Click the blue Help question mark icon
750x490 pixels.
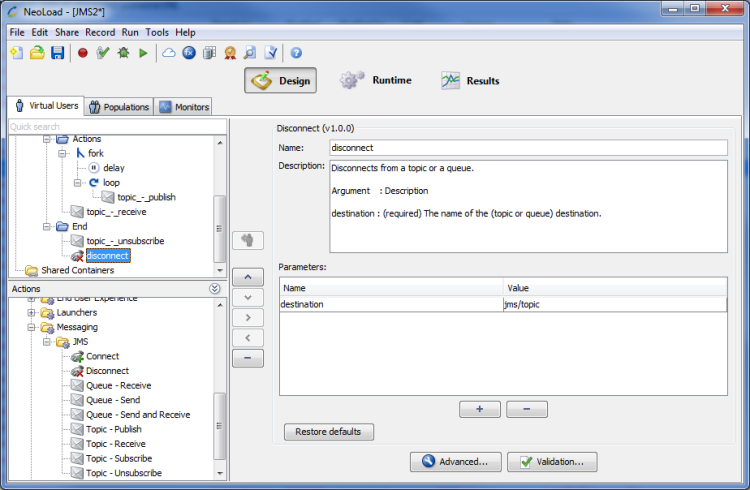pyautogui.click(x=296, y=52)
